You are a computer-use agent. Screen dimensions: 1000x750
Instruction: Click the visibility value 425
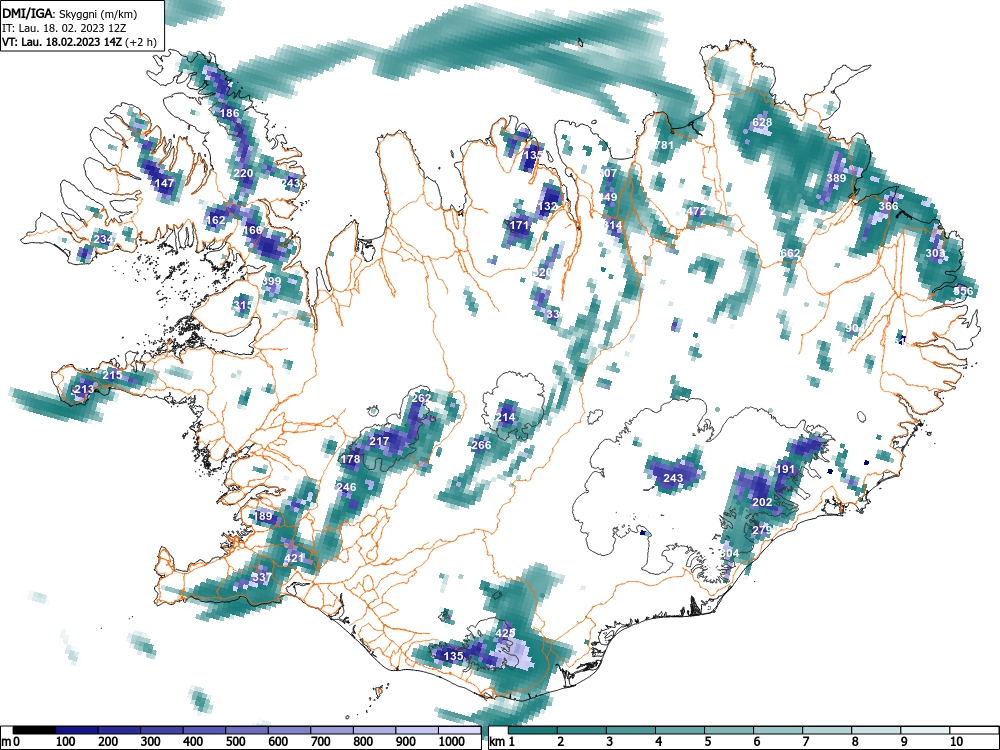coord(505,633)
